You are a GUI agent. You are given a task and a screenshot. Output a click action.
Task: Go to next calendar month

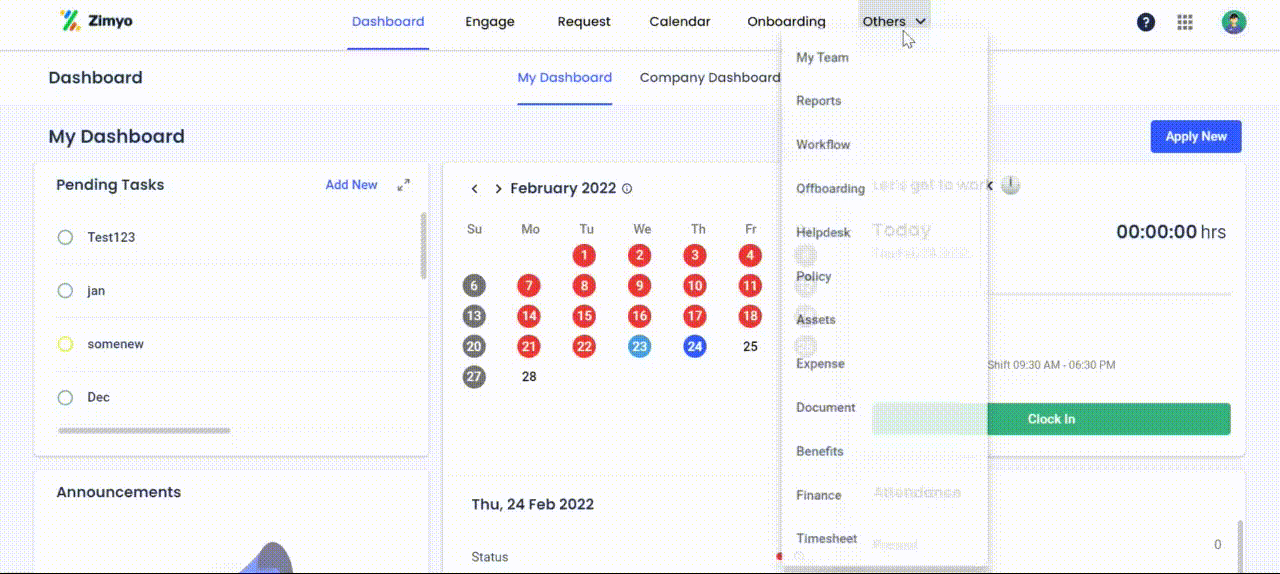[x=498, y=189]
